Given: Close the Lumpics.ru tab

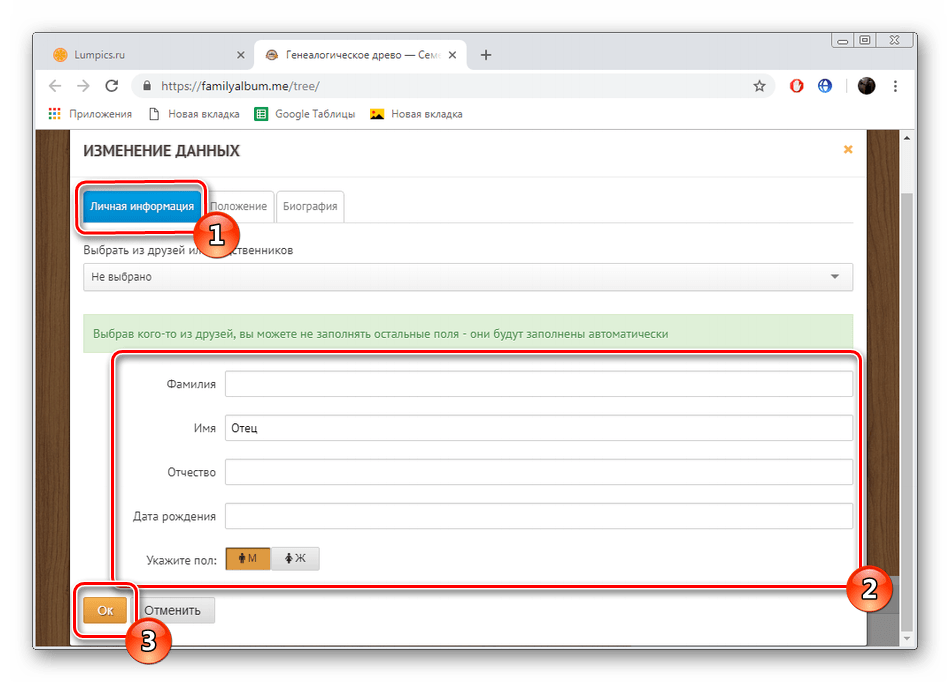Looking at the screenshot, I should (241, 55).
